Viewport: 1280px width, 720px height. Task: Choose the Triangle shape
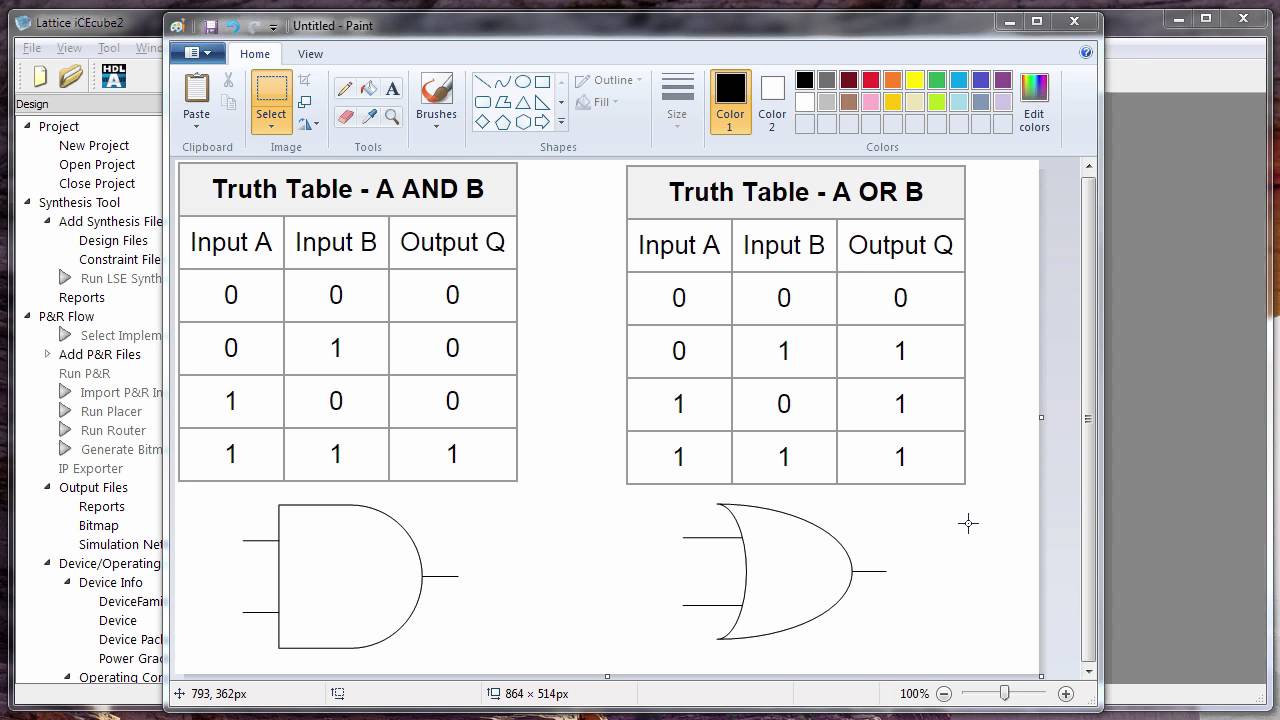coord(522,102)
